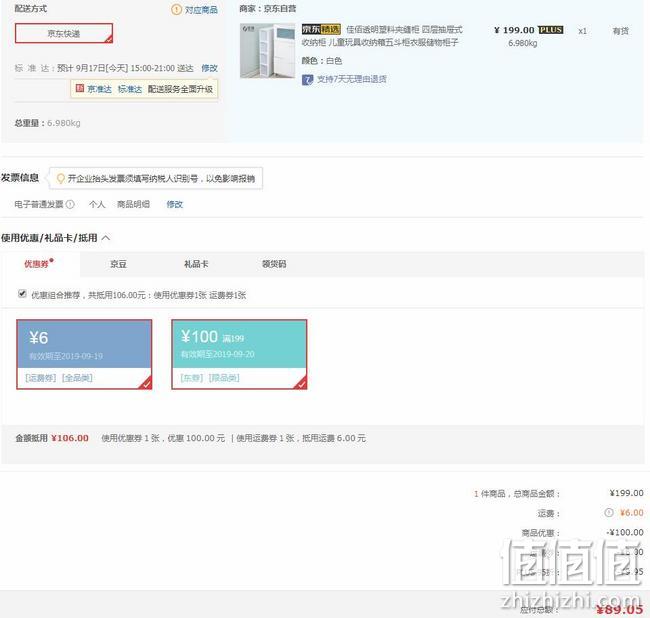The height and width of the screenshot is (618, 650).
Task: Click the 有货 stock status text
Action: tap(621, 31)
